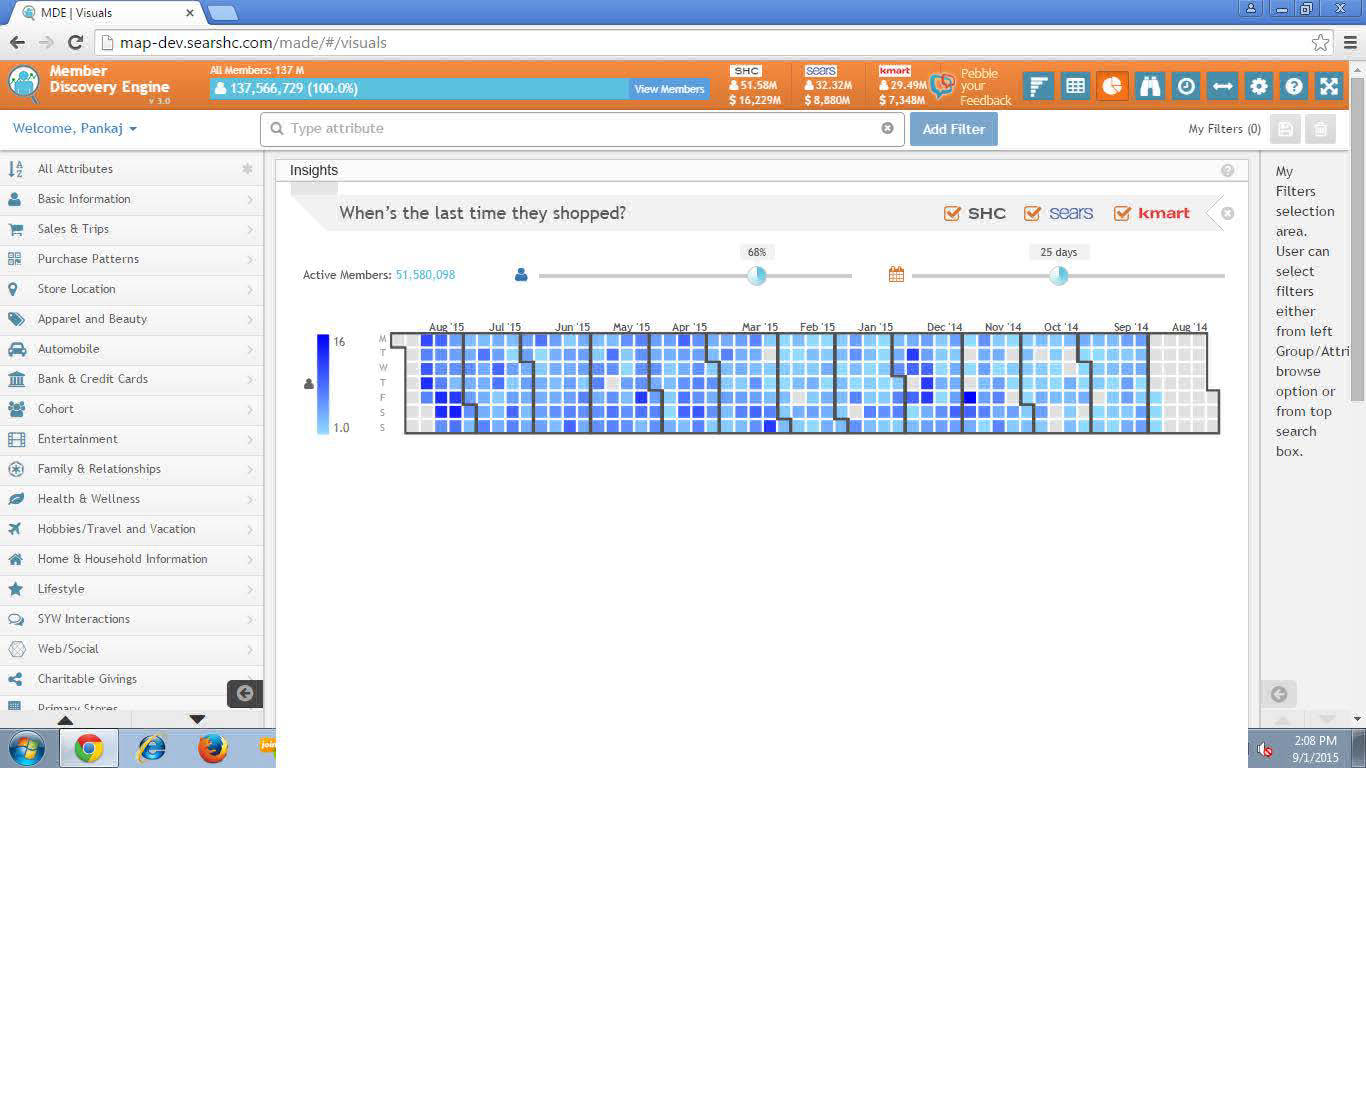Click the binoculars icon in toolbar
This screenshot has width=1366, height=1100.
pos(1149,87)
